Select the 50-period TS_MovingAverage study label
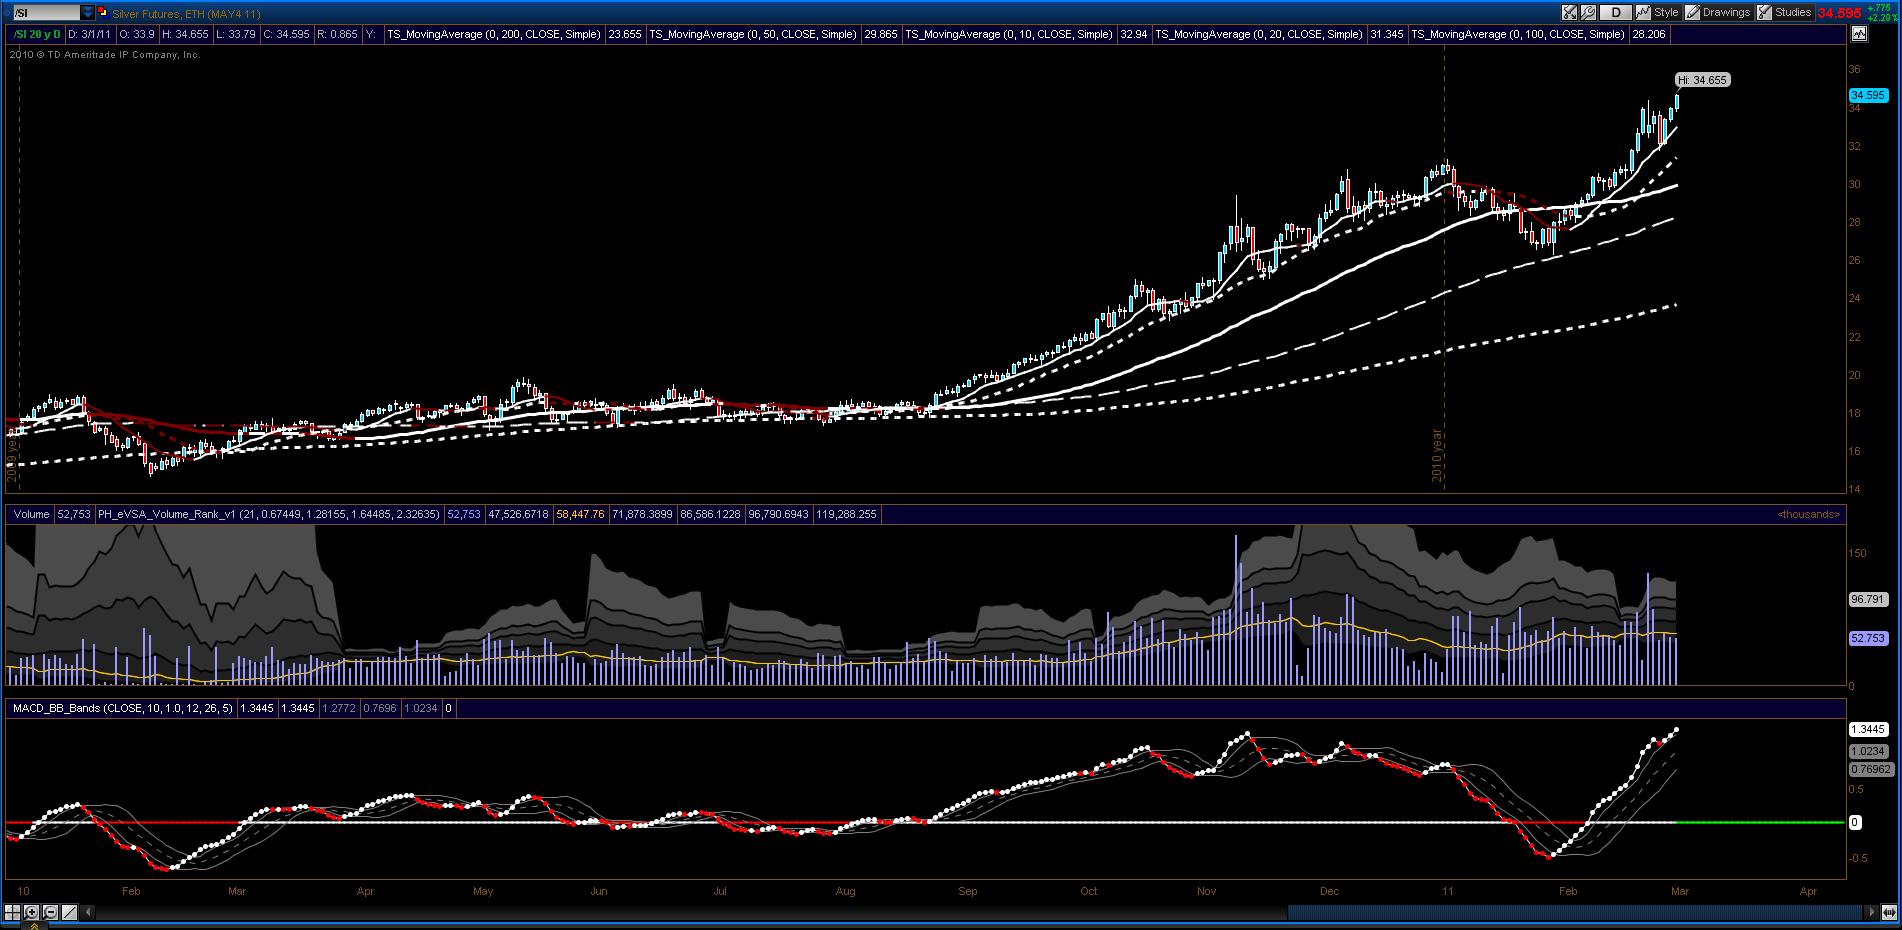This screenshot has width=1902, height=930. (x=753, y=34)
